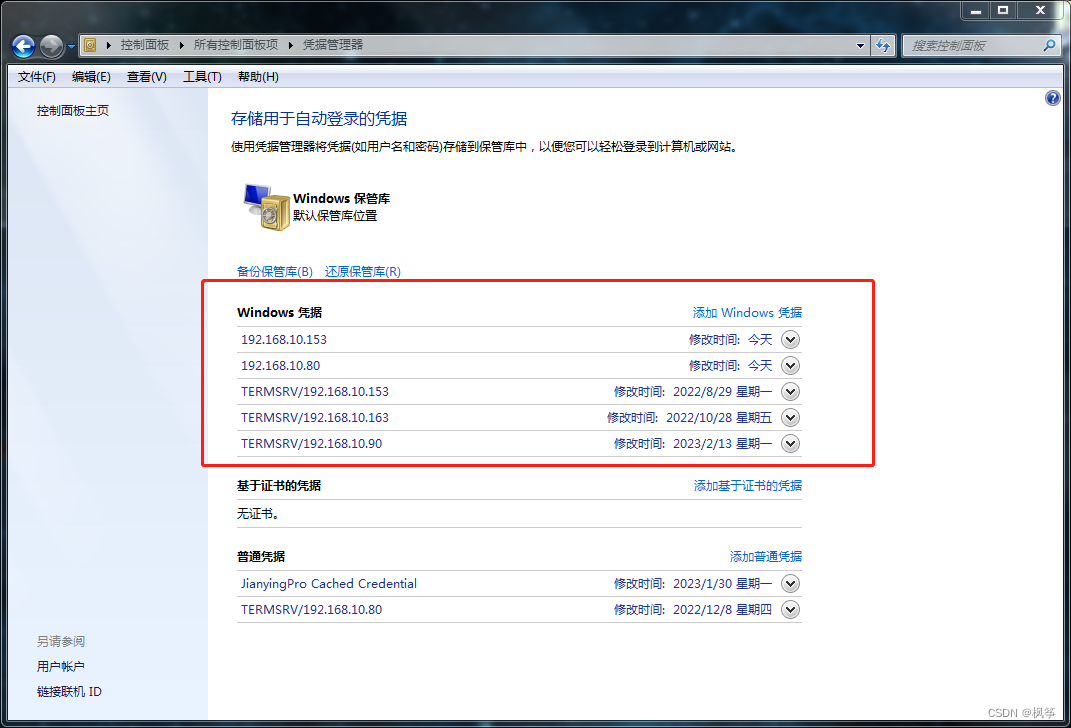Screen dimensions: 1071x728
Task: Open the 工具(T) menu
Action: click(201, 76)
